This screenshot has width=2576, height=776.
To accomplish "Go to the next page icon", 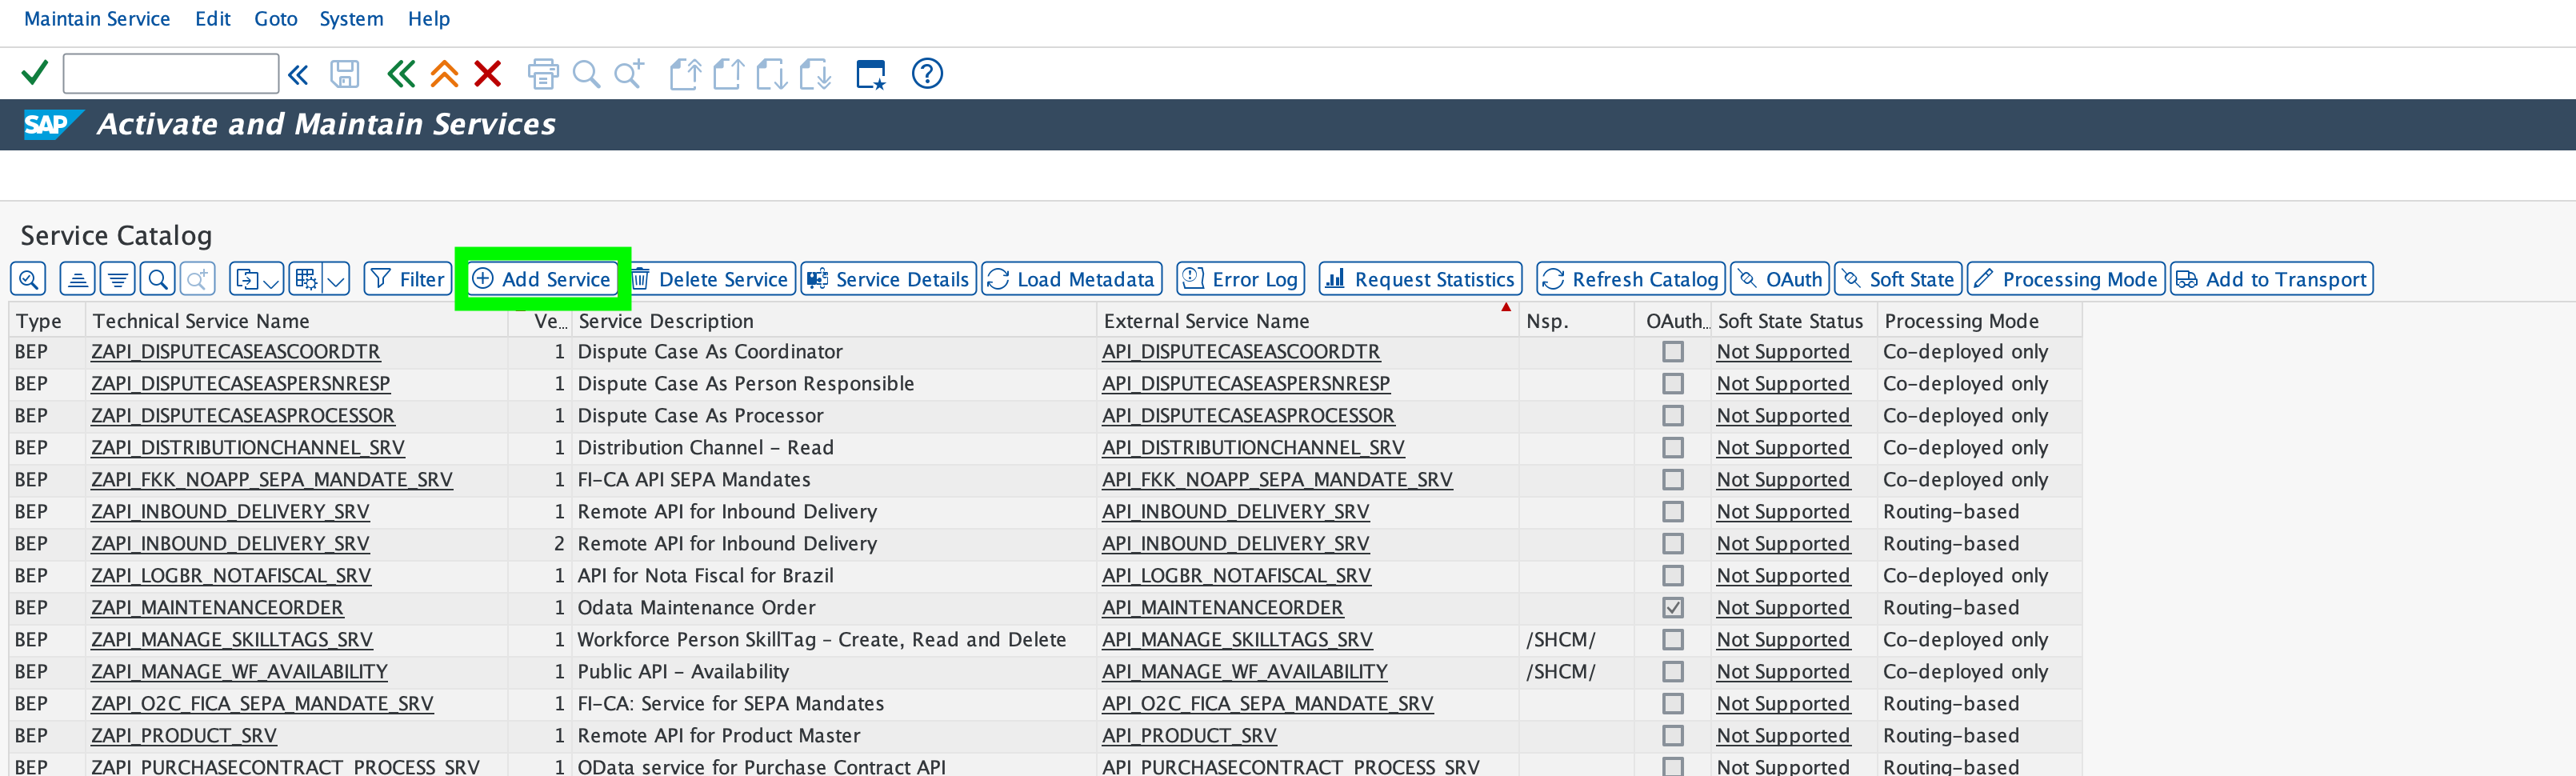I will pyautogui.click(x=771, y=74).
